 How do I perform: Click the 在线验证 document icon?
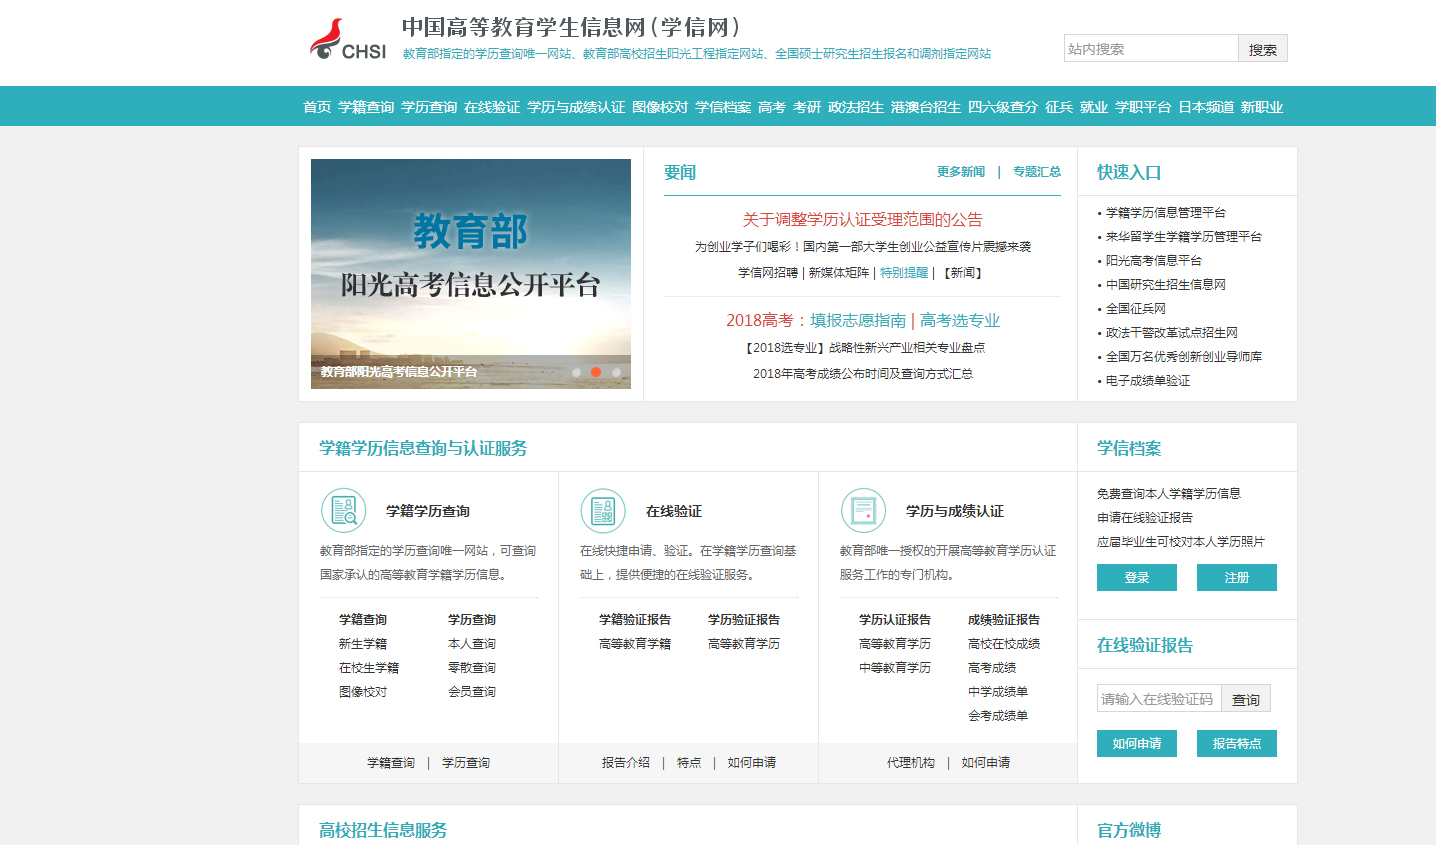(603, 511)
